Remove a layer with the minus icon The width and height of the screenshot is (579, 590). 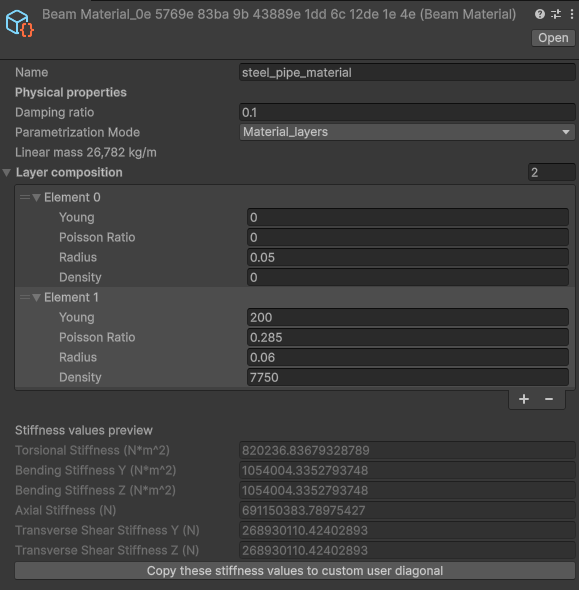549,399
